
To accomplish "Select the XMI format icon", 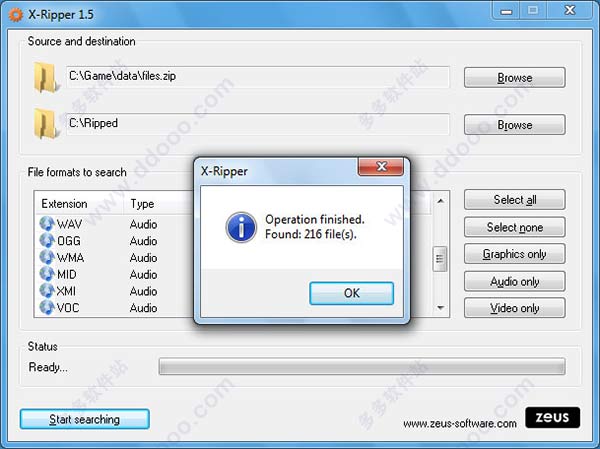I will [x=47, y=291].
